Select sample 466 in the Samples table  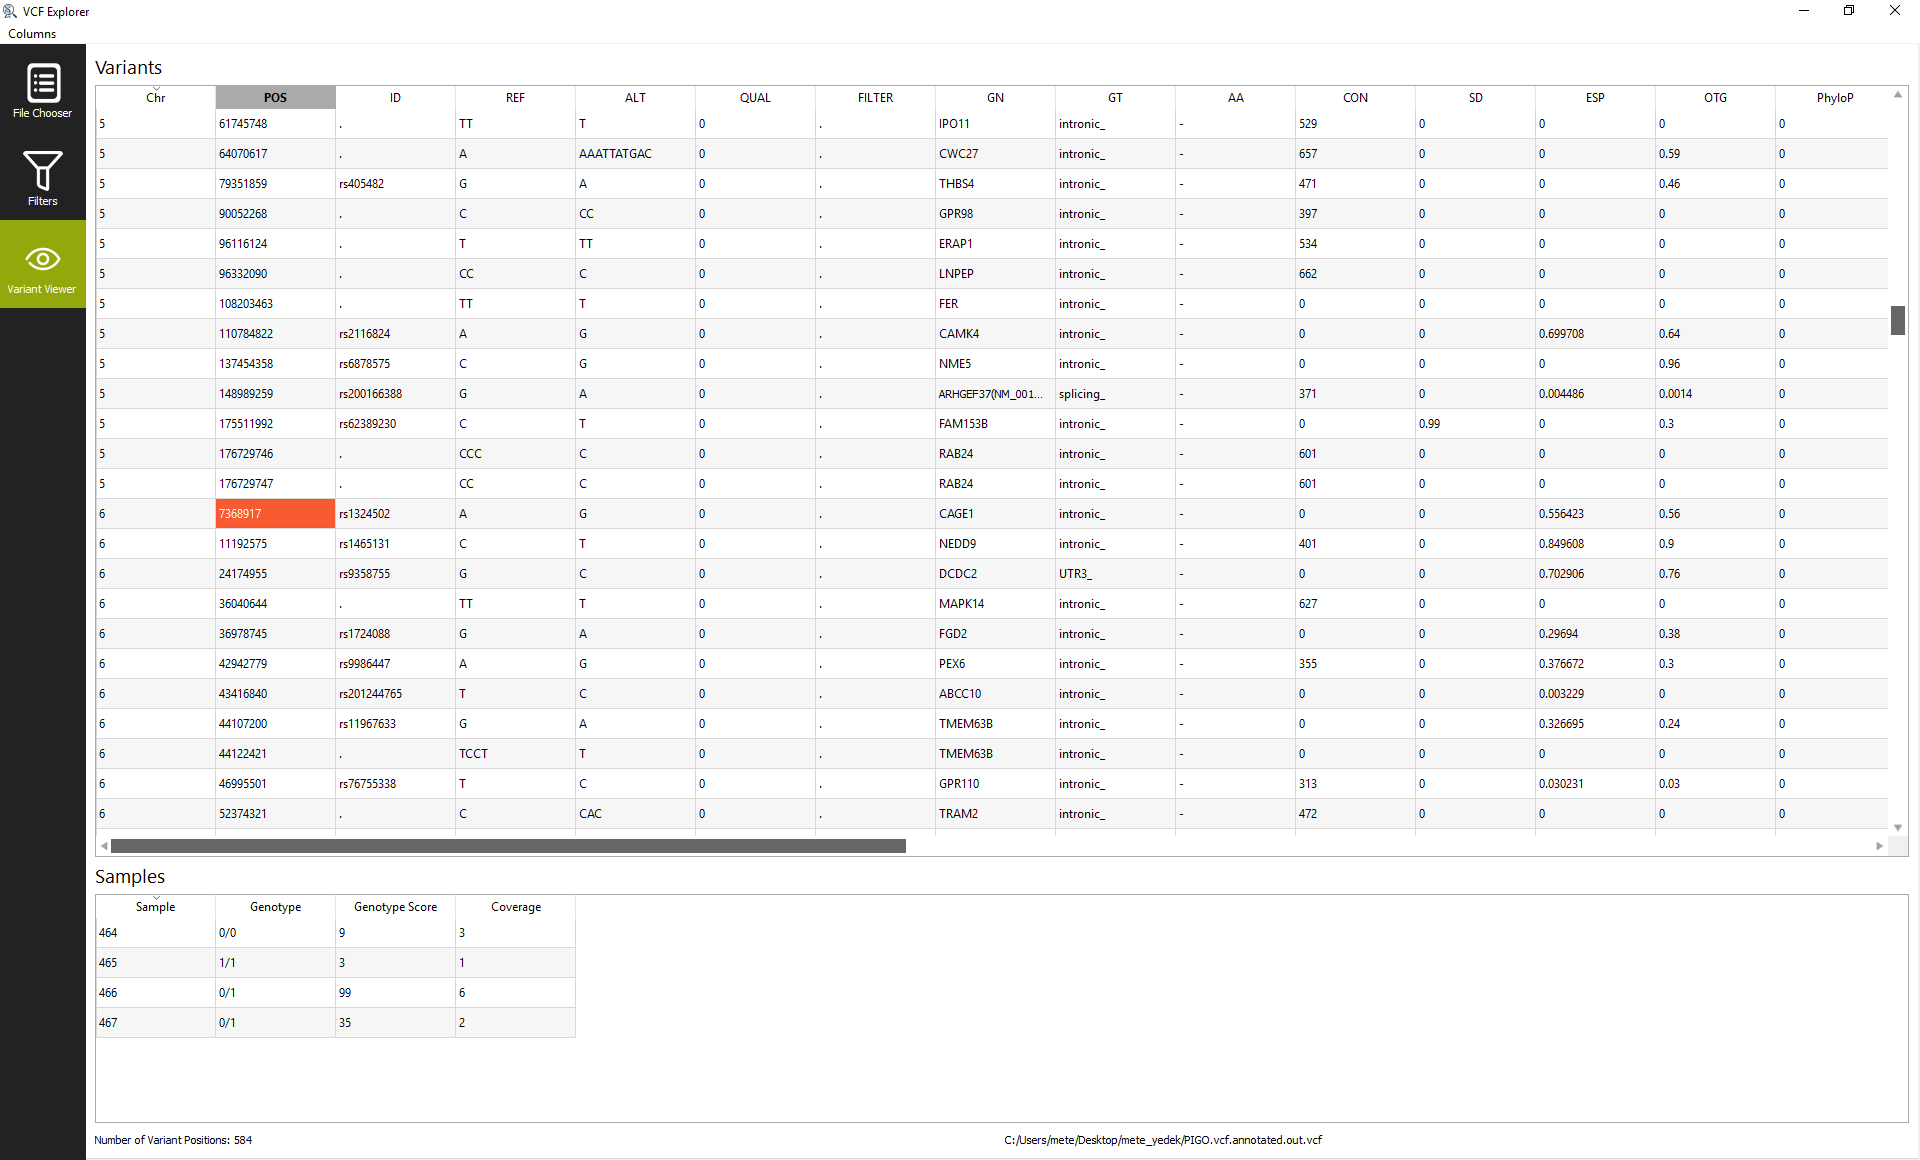[155, 992]
